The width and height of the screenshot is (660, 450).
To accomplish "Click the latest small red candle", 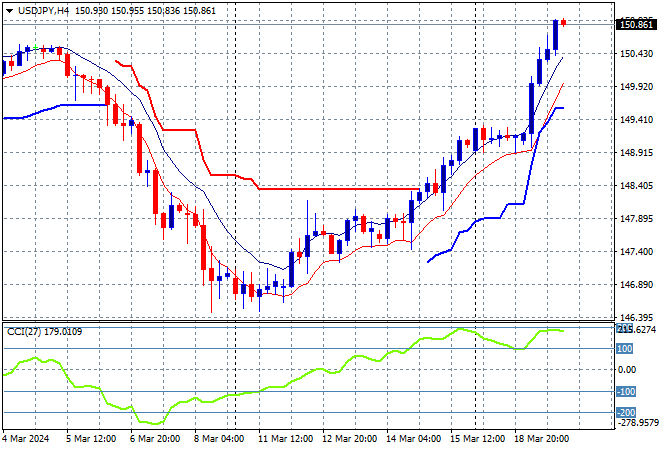I will (563, 22).
